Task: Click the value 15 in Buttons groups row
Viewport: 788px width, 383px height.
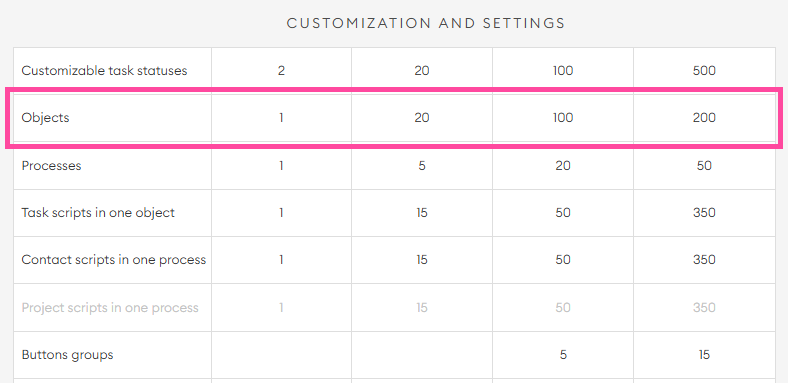Action: [704, 355]
